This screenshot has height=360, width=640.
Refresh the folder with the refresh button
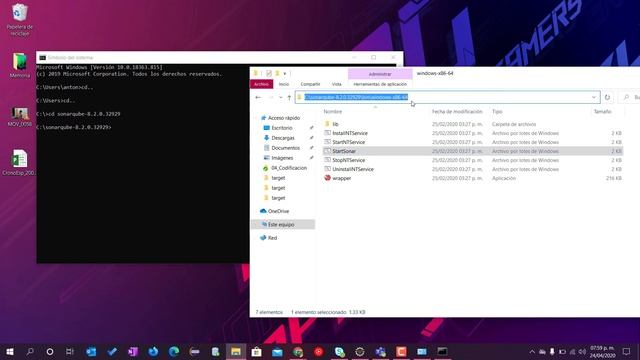coord(607,97)
